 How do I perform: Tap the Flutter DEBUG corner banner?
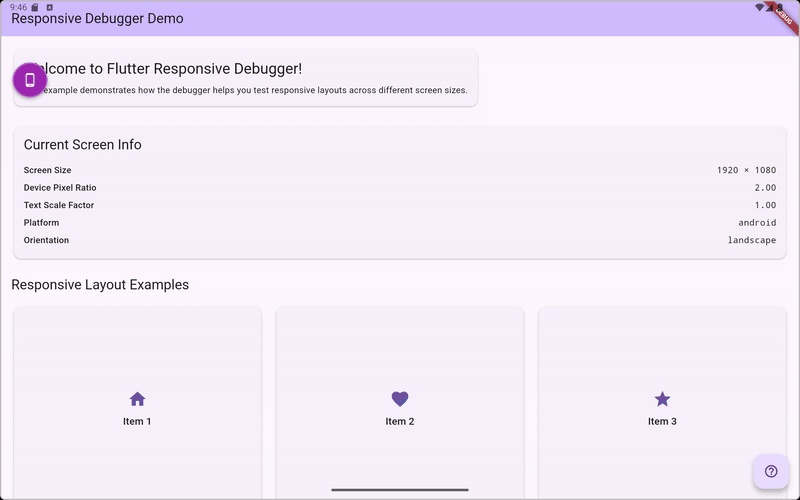pos(784,16)
